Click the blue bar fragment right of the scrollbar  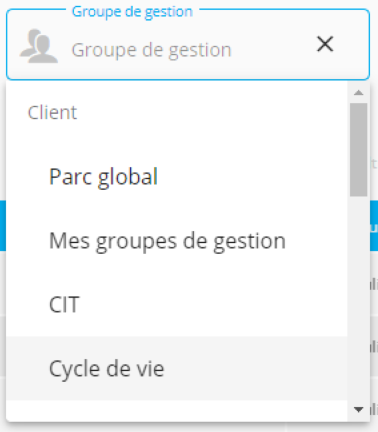[x=374, y=225]
